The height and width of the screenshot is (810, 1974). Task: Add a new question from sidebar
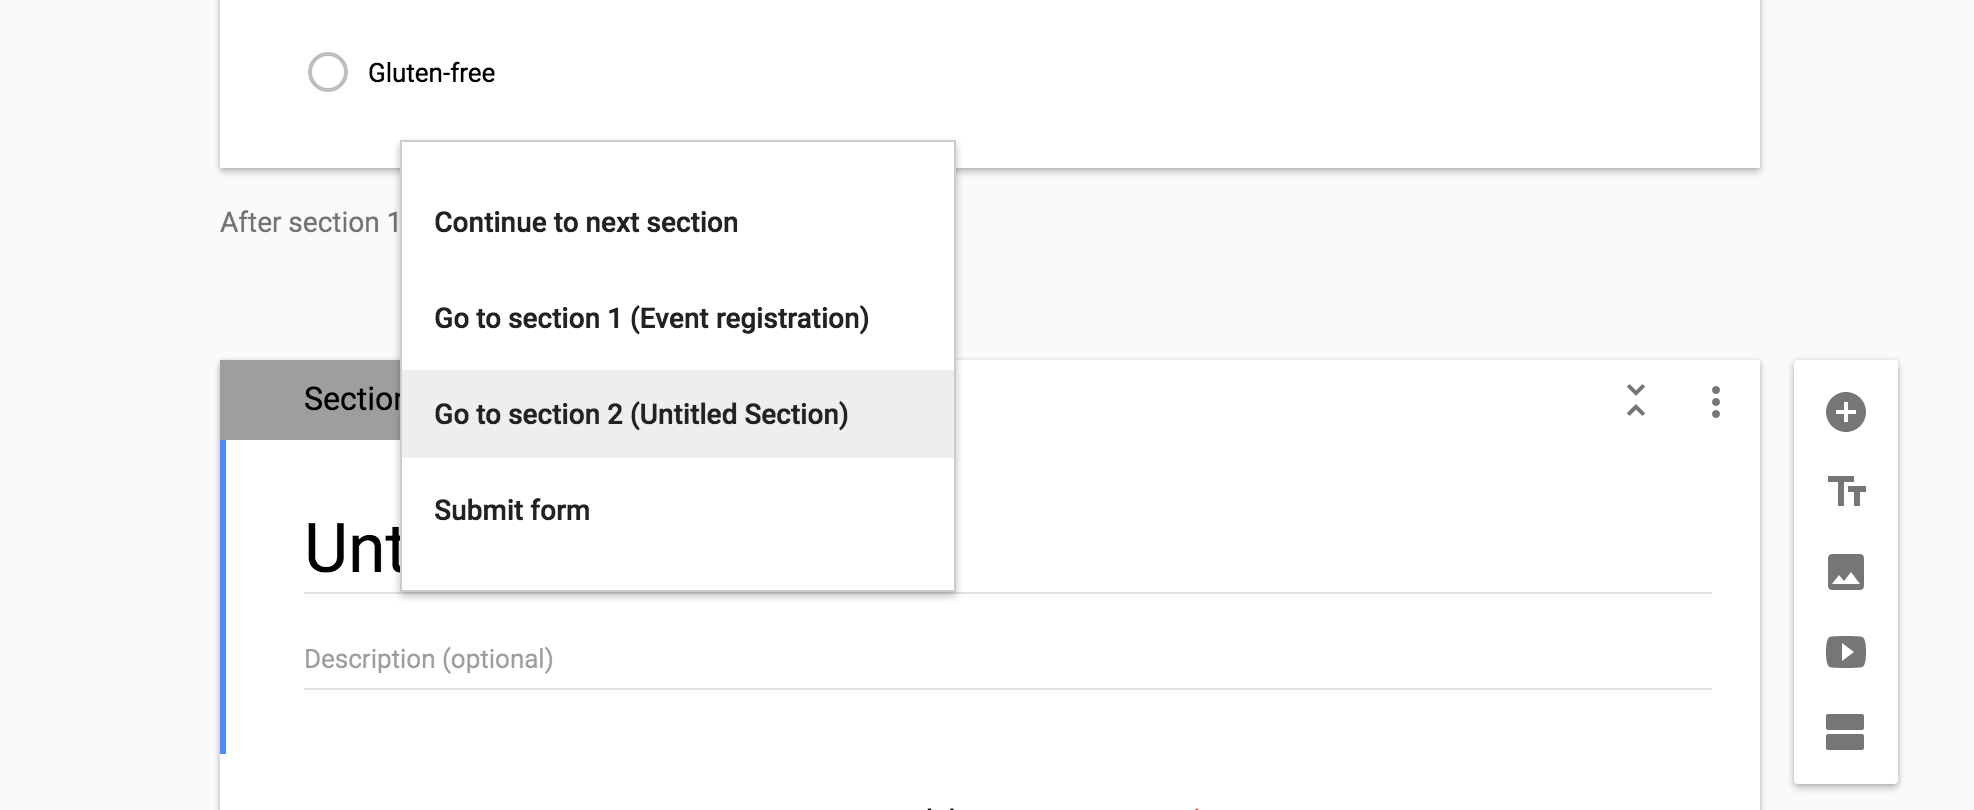point(1845,412)
